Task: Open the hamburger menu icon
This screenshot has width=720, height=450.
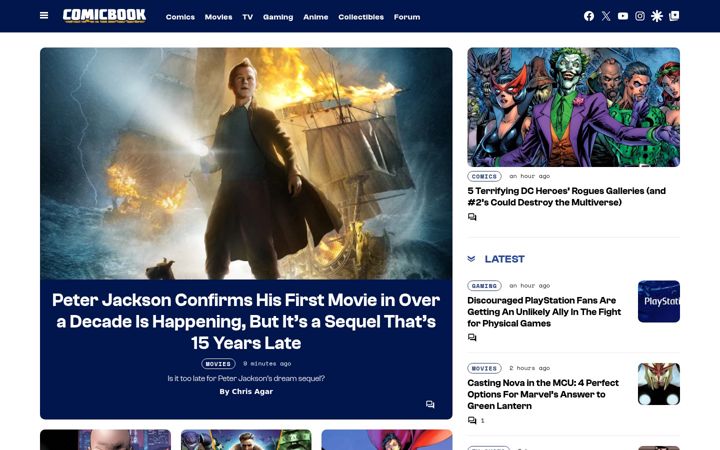Action: (44, 16)
